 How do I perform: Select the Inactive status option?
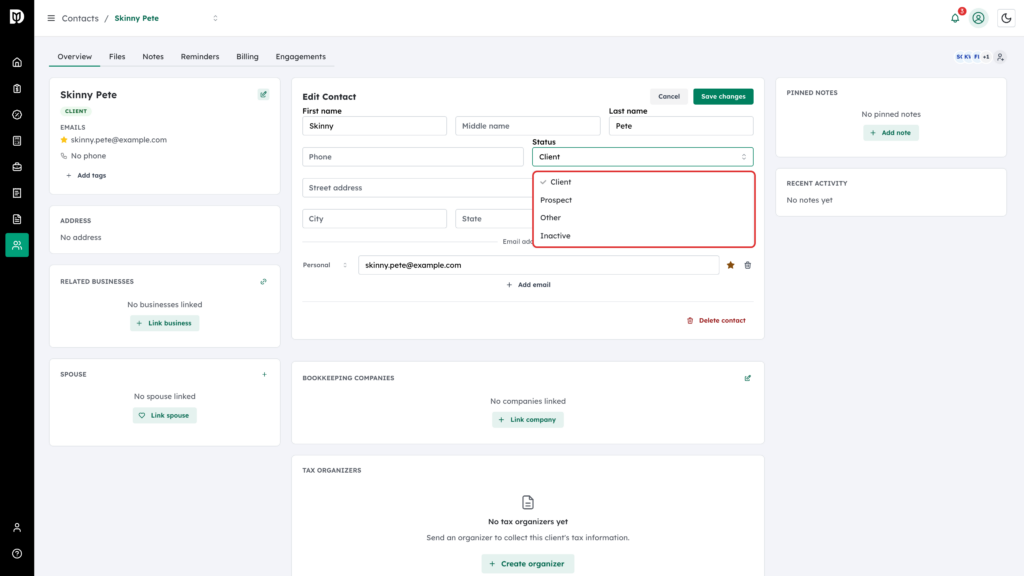pyautogui.click(x=643, y=236)
